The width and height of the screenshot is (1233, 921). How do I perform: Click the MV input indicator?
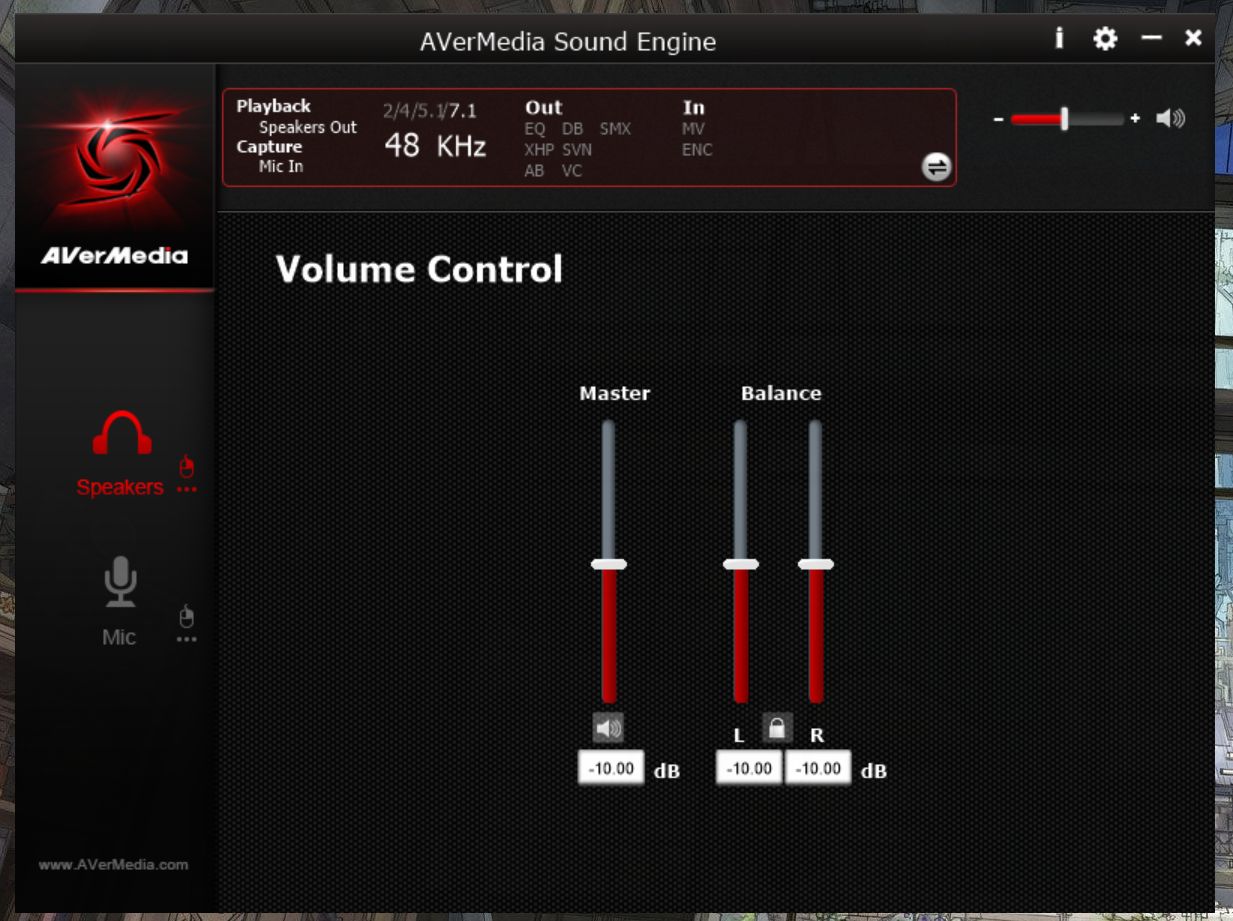click(693, 129)
